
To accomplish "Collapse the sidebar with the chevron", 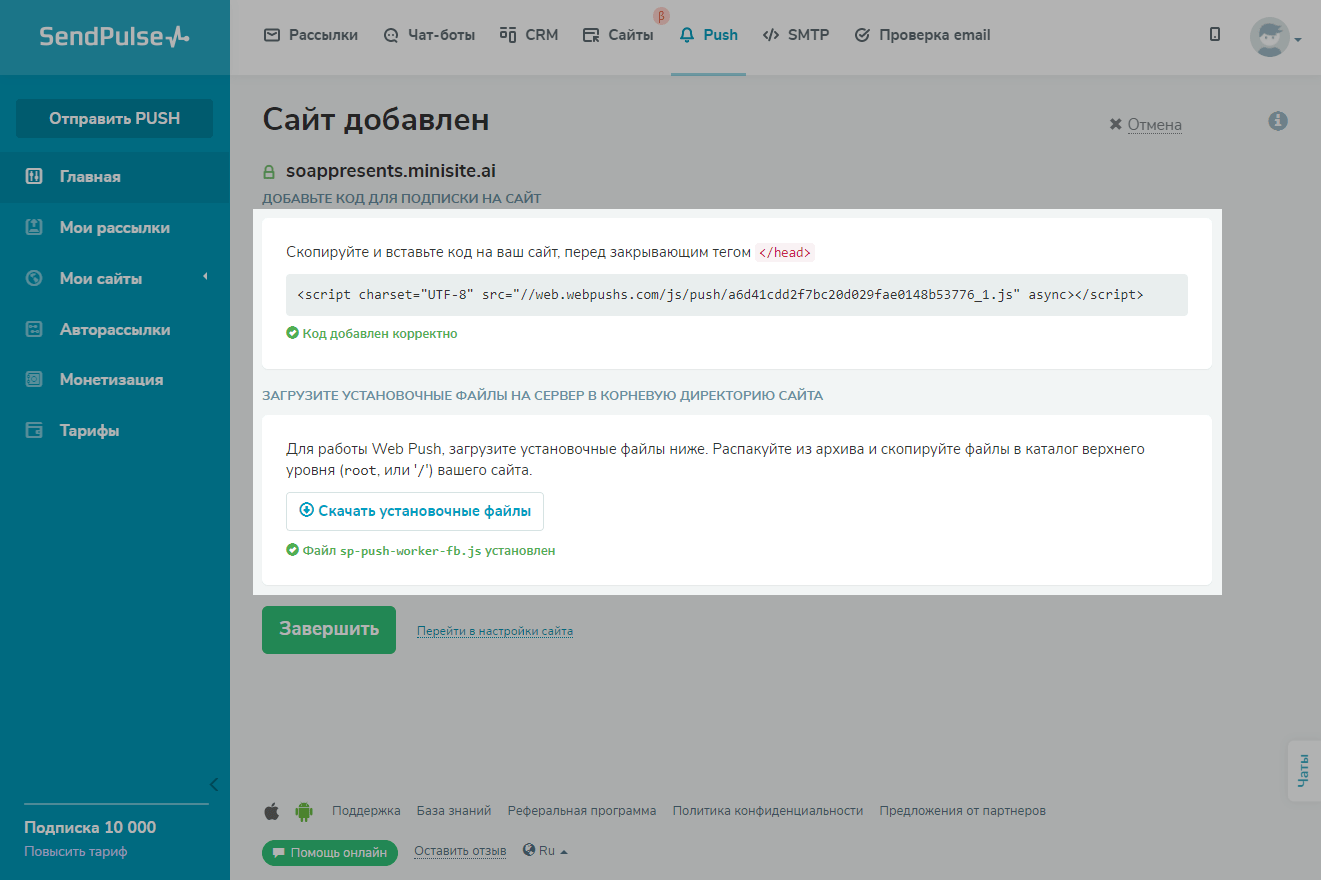I will point(213,784).
